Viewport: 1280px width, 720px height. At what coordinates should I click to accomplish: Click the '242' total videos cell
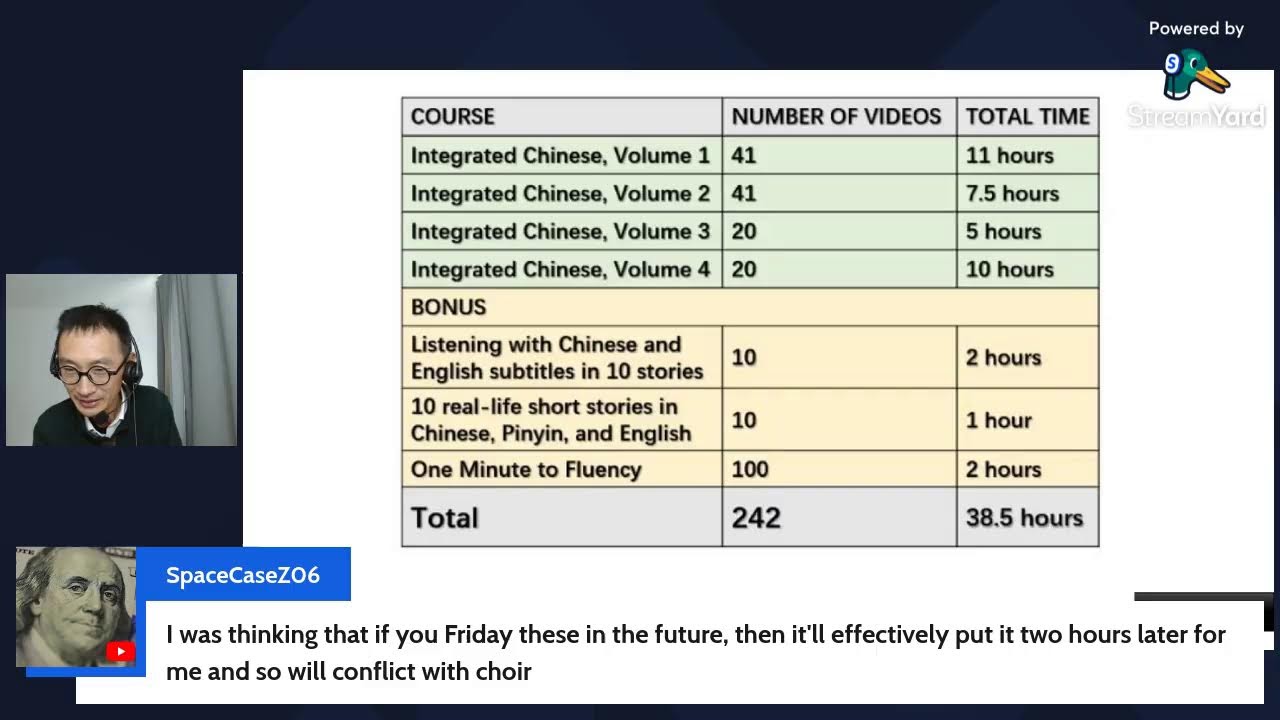pos(839,517)
